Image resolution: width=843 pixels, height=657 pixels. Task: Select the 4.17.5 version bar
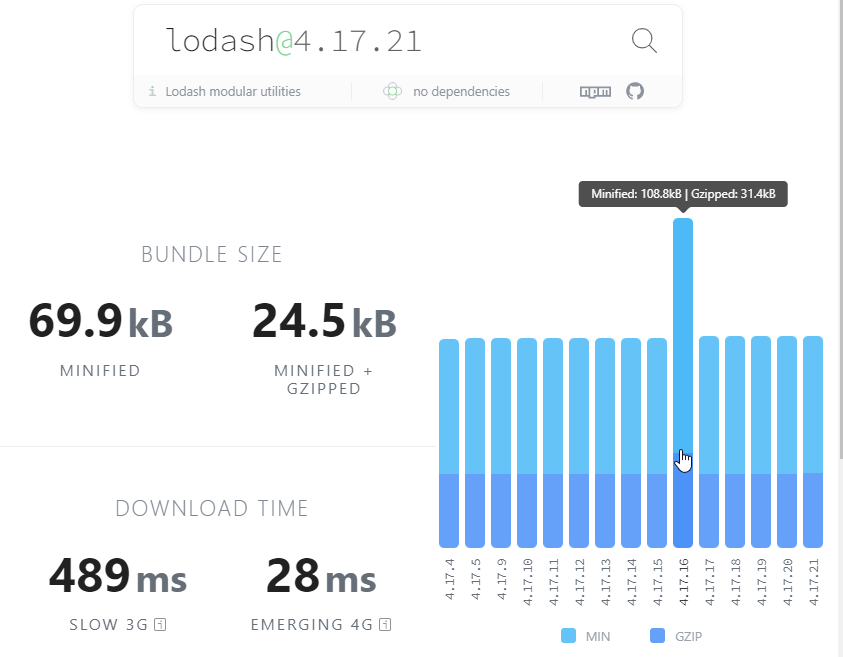[475, 443]
